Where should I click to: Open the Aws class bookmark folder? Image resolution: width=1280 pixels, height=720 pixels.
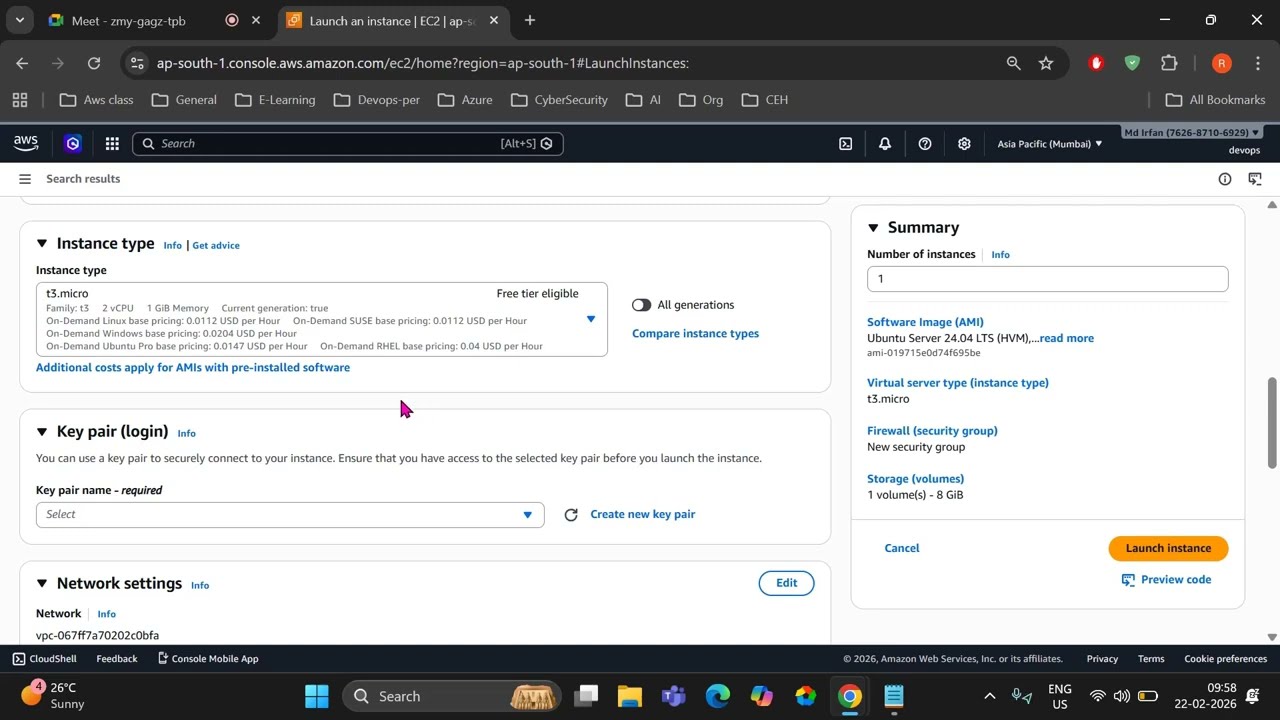click(x=96, y=100)
